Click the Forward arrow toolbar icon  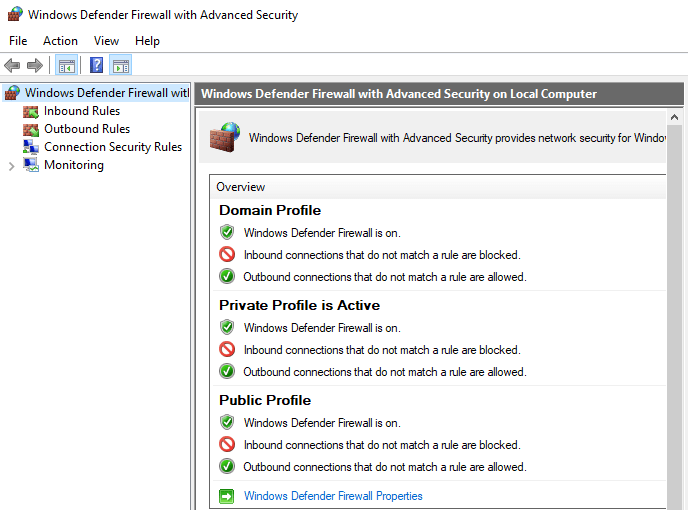(35, 66)
